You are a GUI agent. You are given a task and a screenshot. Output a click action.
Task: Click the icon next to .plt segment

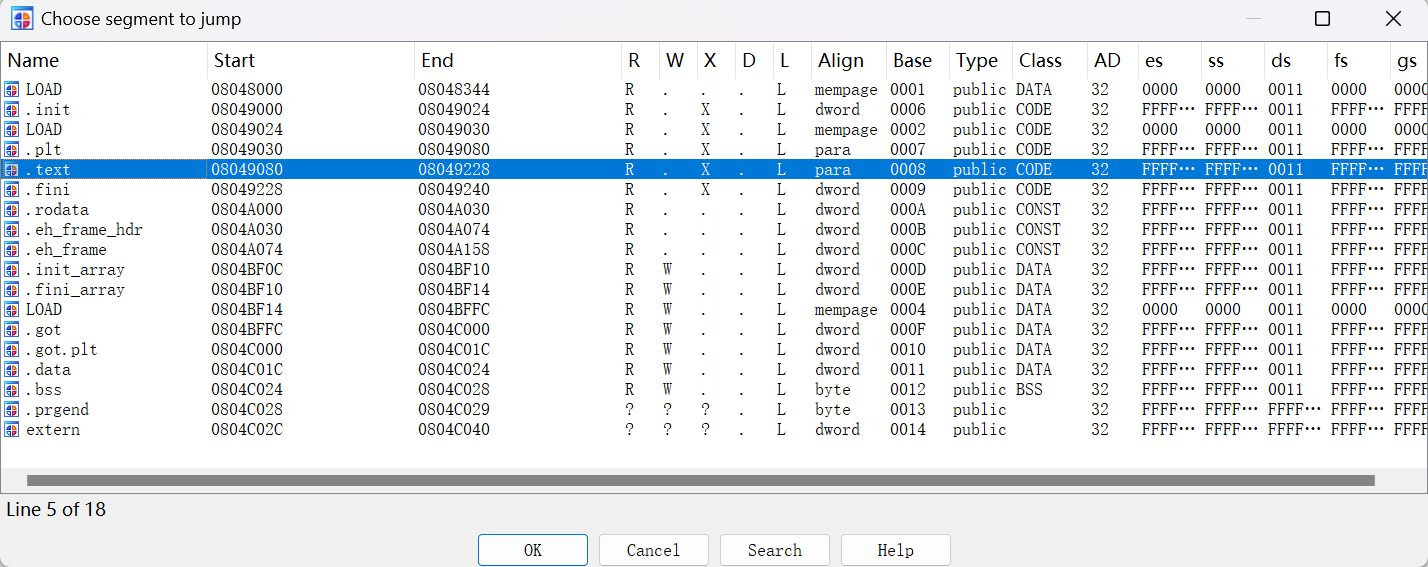tap(12, 150)
